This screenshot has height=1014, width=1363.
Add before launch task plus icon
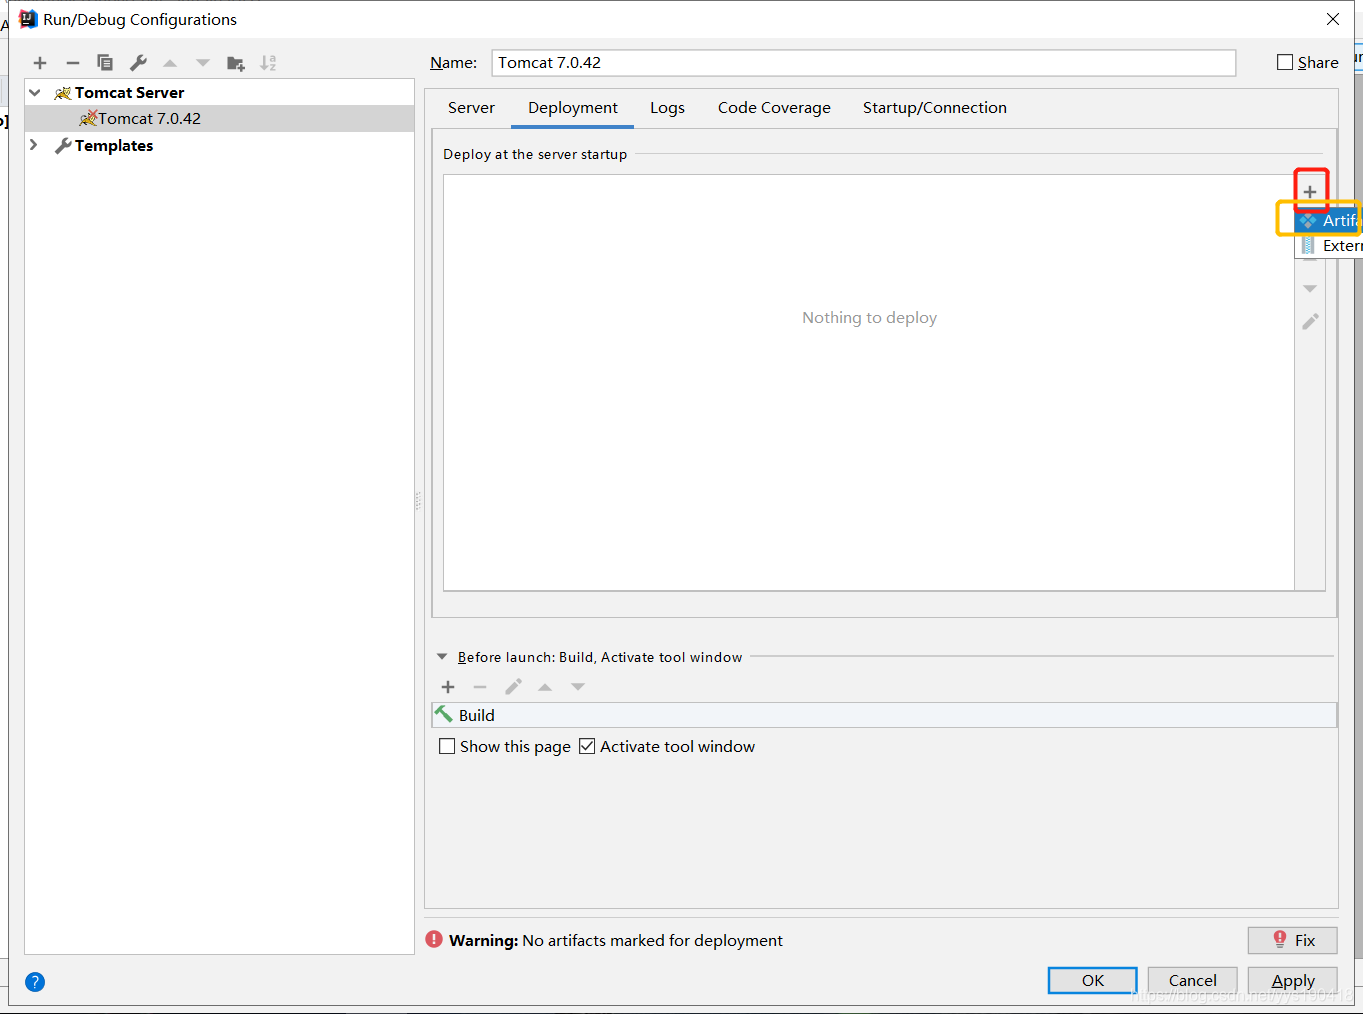coord(448,687)
